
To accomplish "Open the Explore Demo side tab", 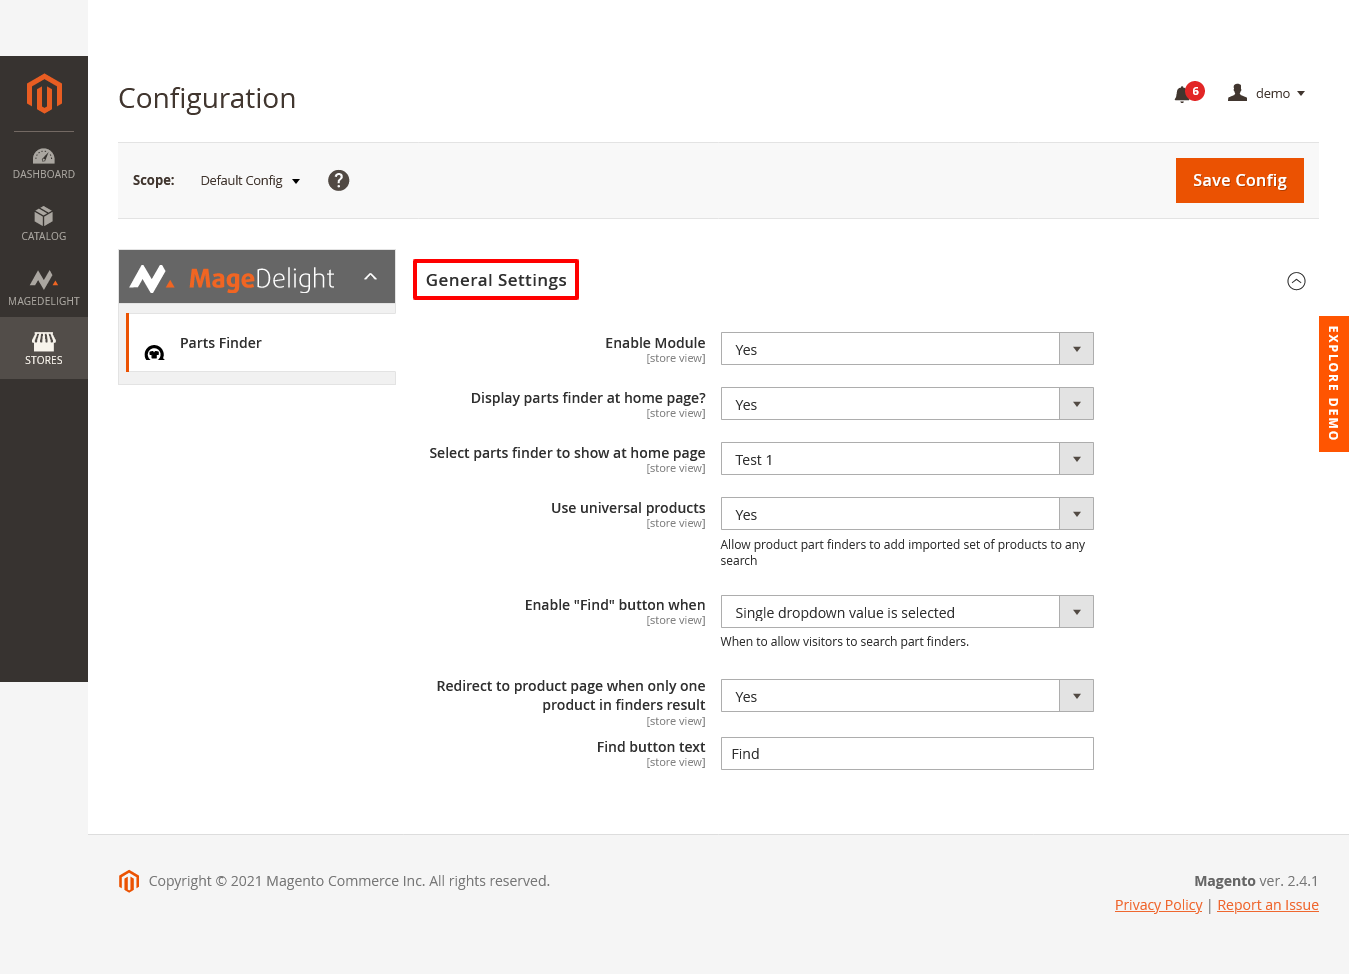I will tap(1334, 384).
